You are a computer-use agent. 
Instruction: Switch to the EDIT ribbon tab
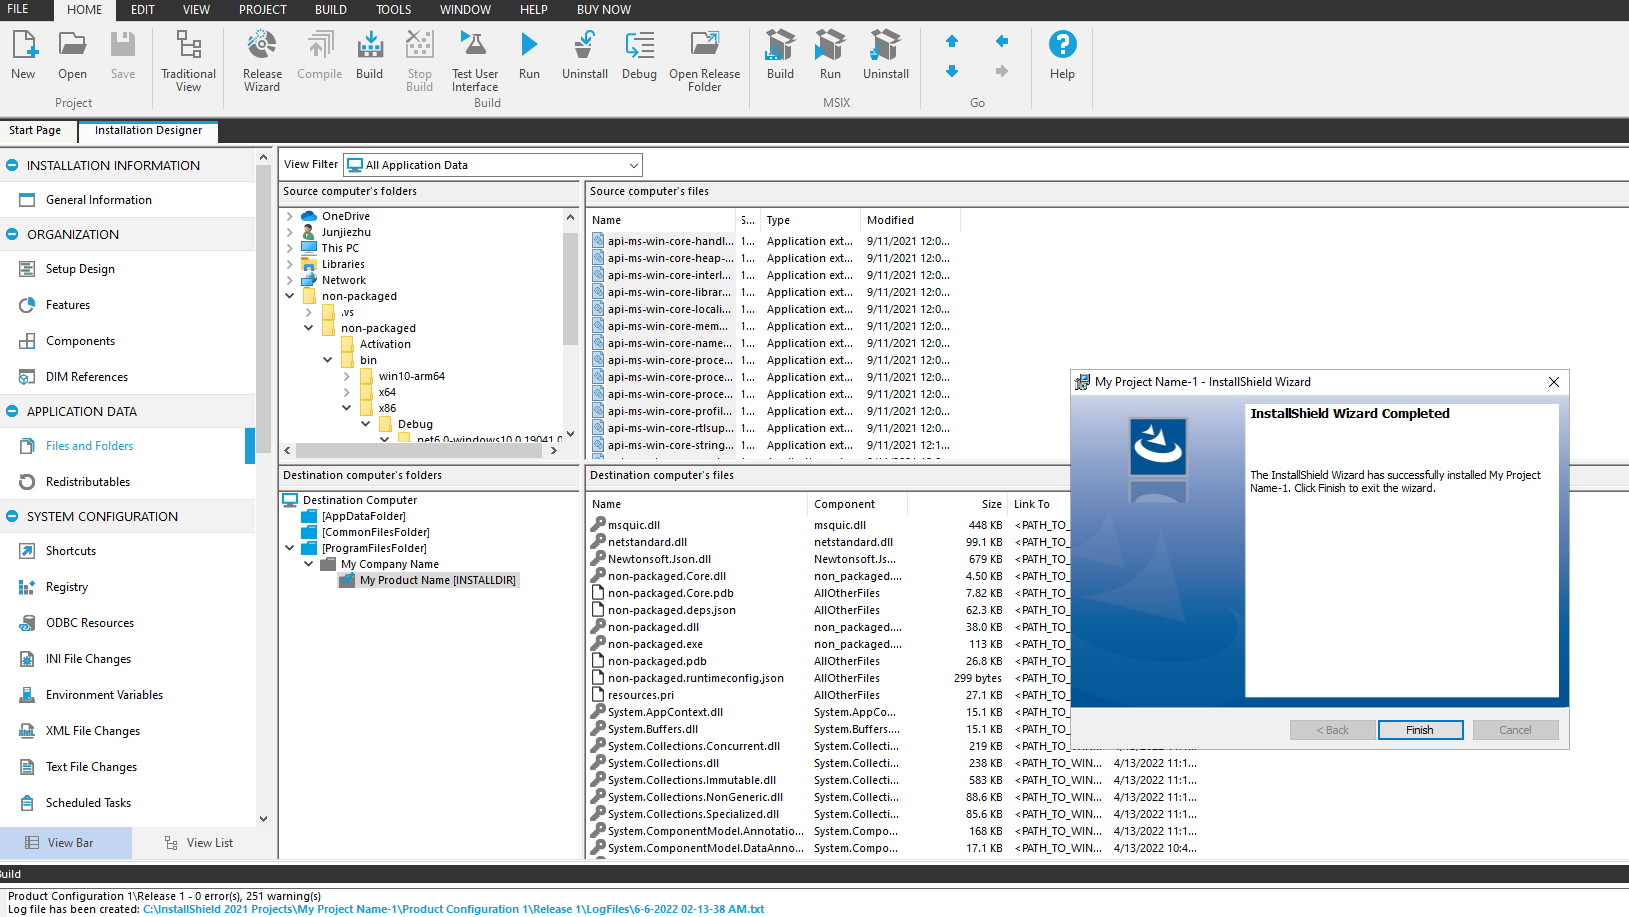click(x=143, y=9)
